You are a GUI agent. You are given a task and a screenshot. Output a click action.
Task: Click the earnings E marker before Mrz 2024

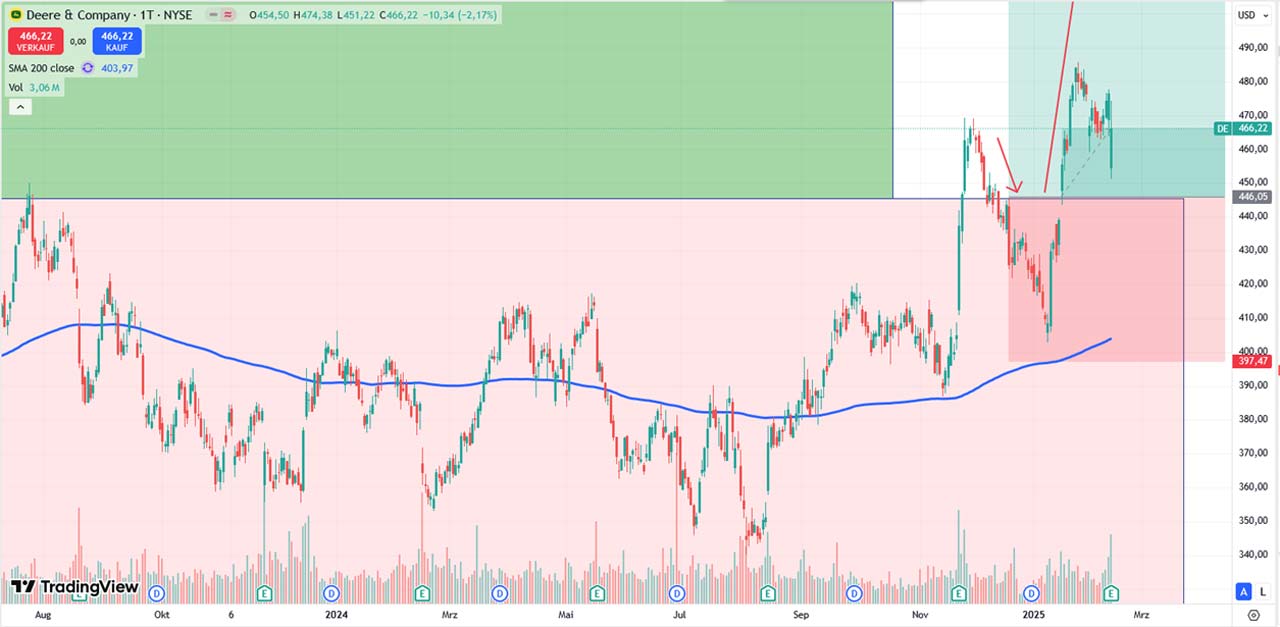[x=423, y=592]
